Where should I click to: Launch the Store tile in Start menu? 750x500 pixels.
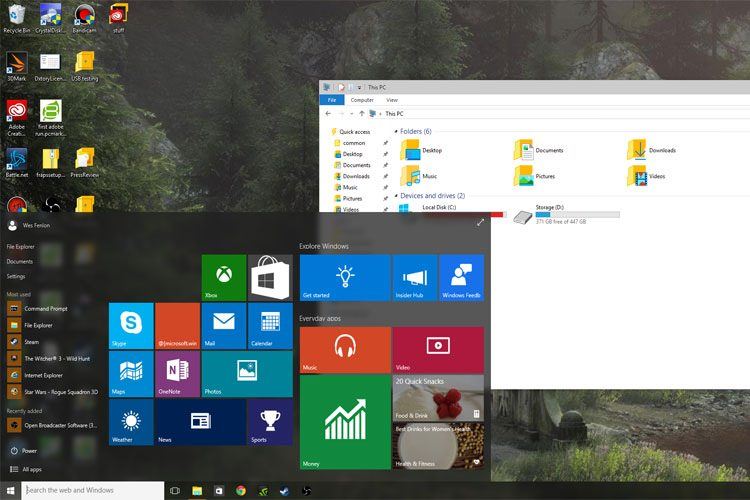point(270,277)
